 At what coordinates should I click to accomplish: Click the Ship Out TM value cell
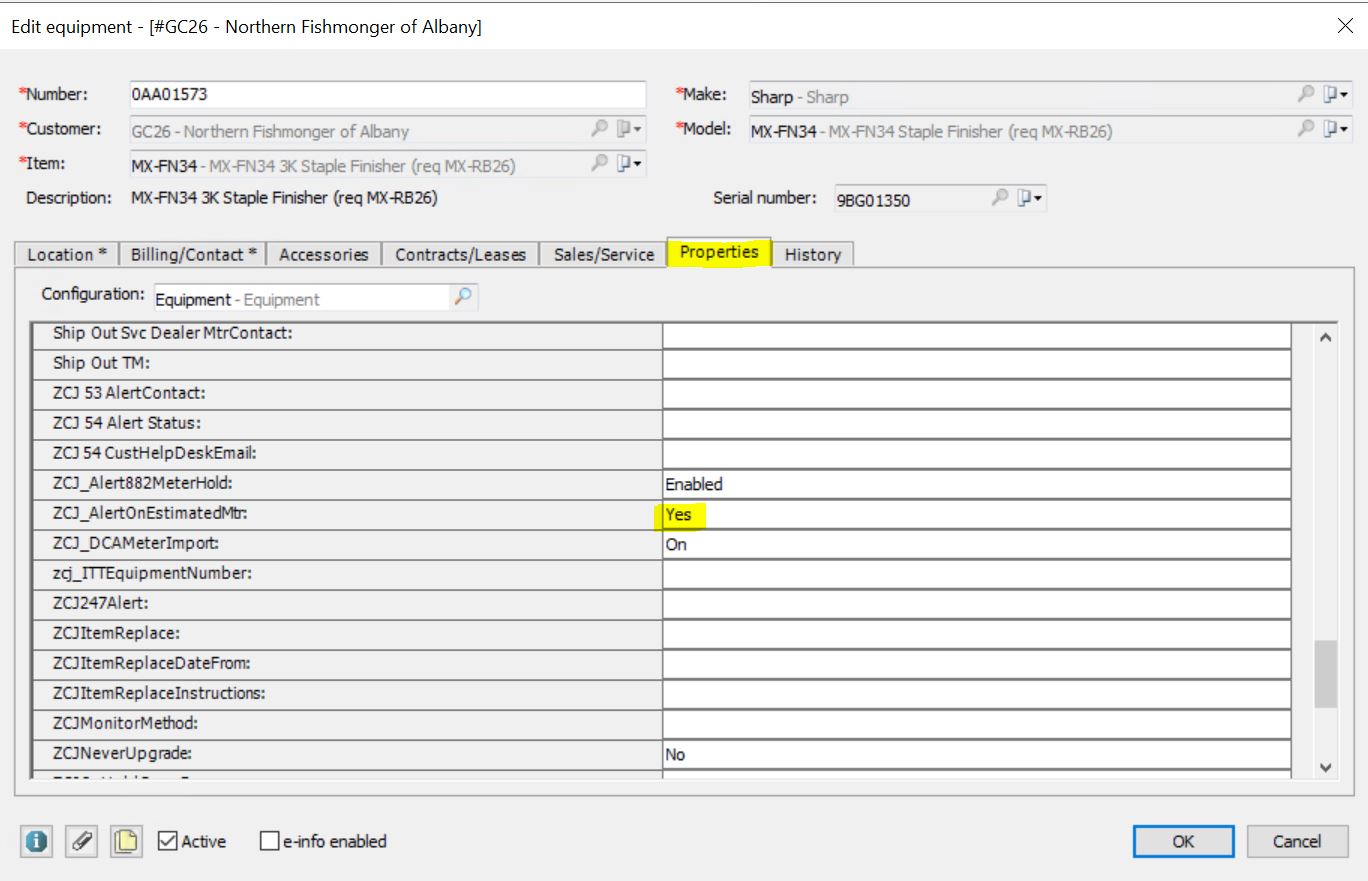976,364
